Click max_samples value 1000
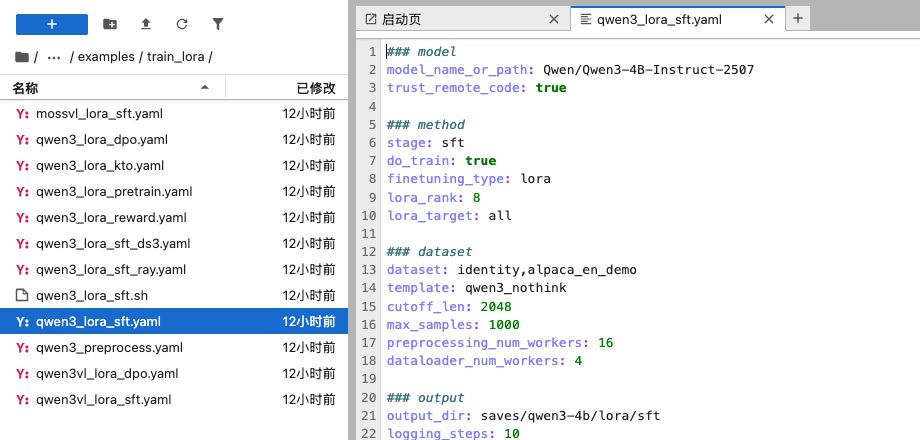This screenshot has height=440, width=920. coord(504,324)
